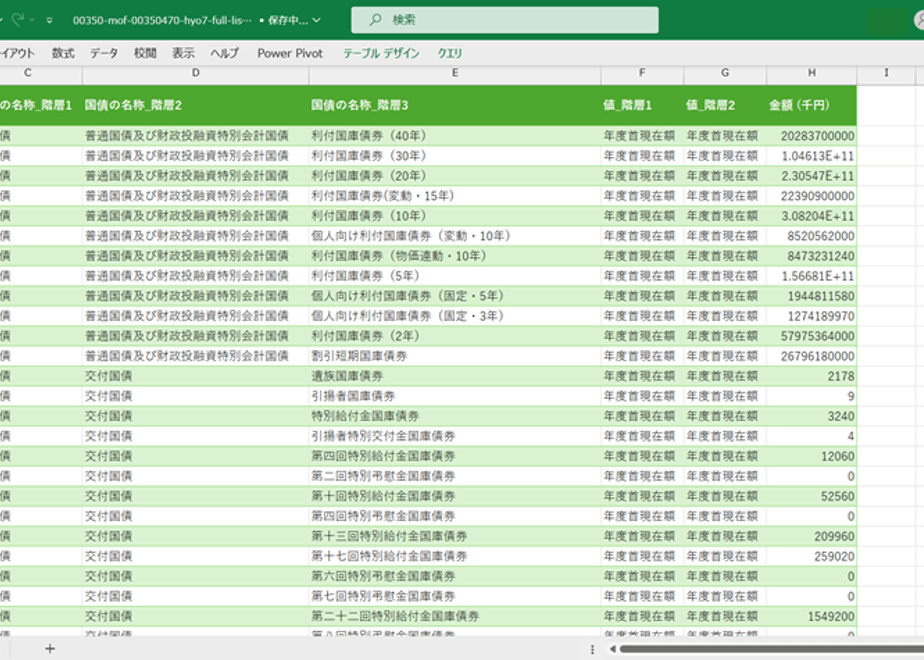Select amount cell 8473231240
This screenshot has width=924, height=660.
pos(811,256)
